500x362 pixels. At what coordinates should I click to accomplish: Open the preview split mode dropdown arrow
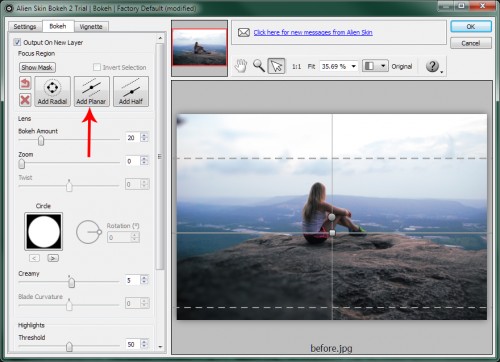point(383,66)
